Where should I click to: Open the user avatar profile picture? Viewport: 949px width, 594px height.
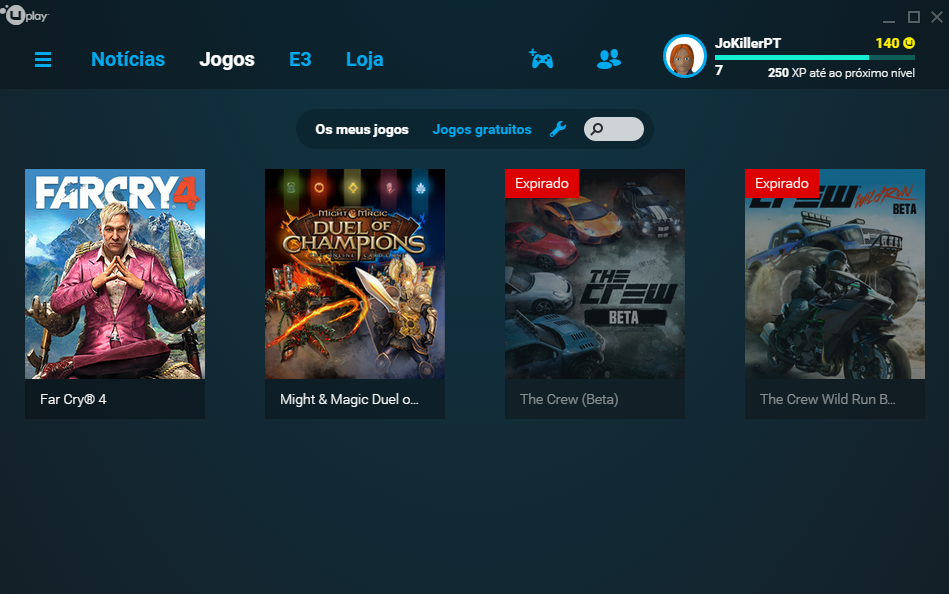685,56
